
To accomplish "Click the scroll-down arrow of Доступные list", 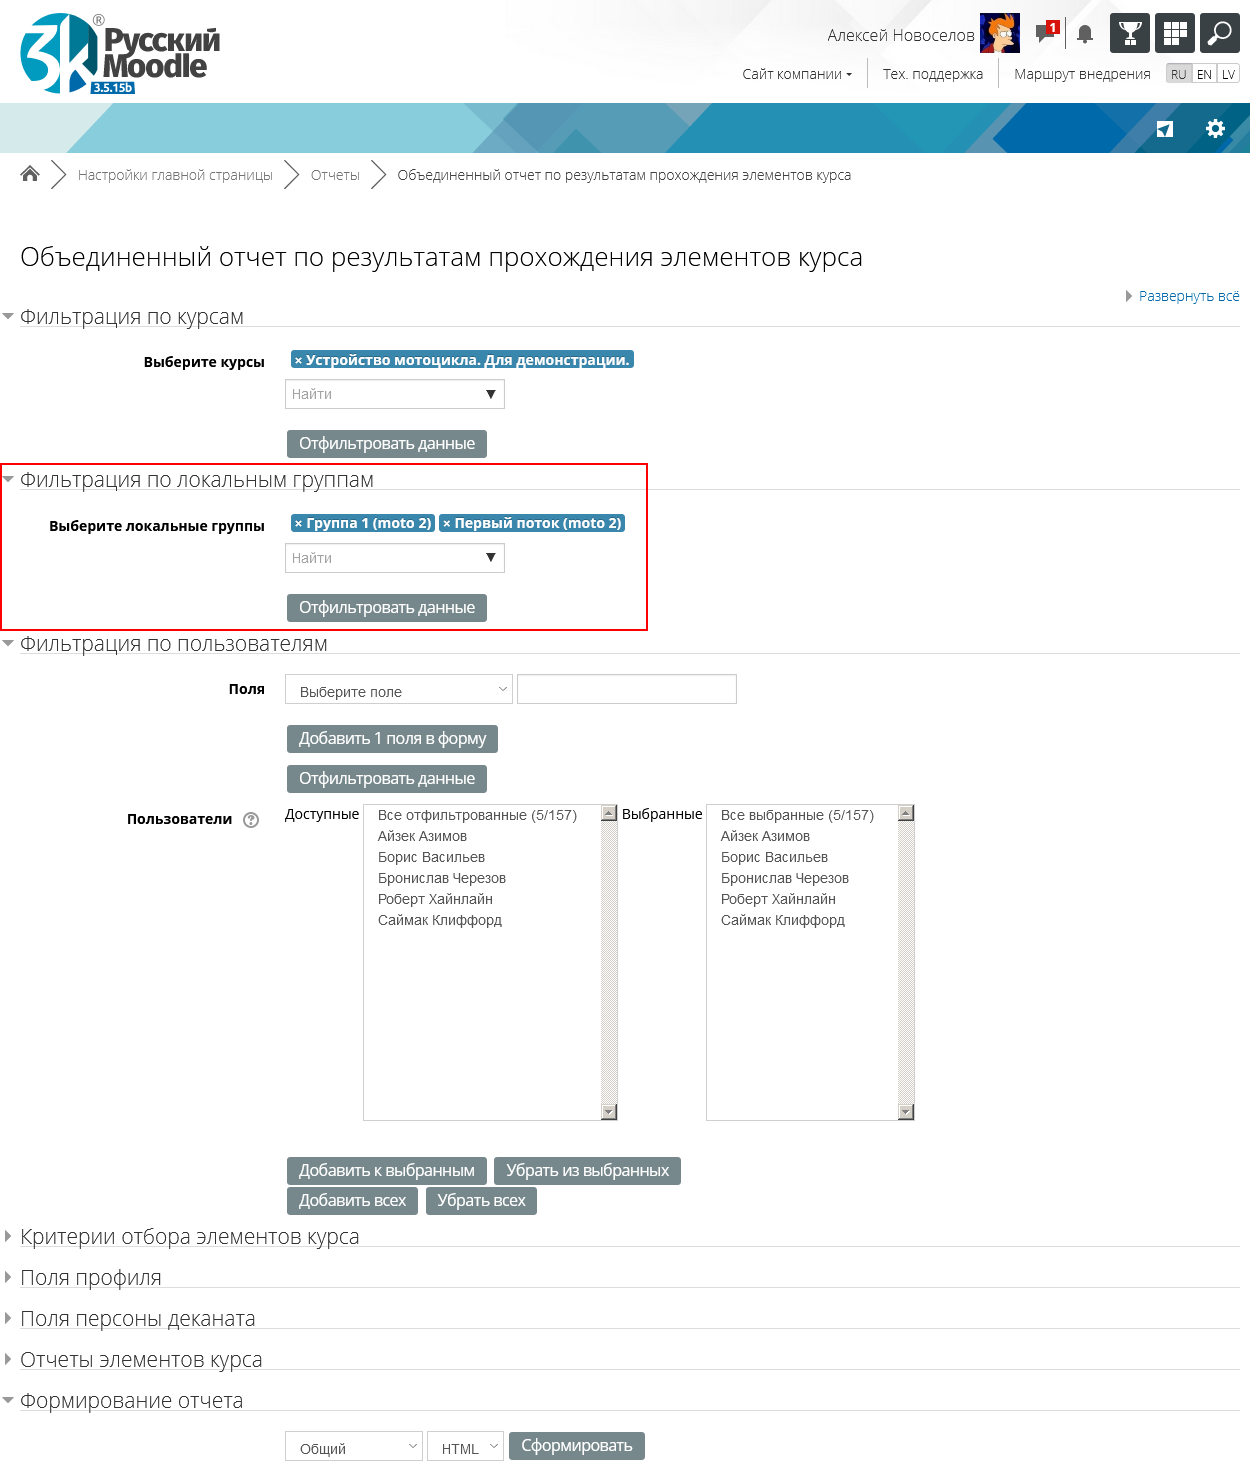I will coord(609,1112).
